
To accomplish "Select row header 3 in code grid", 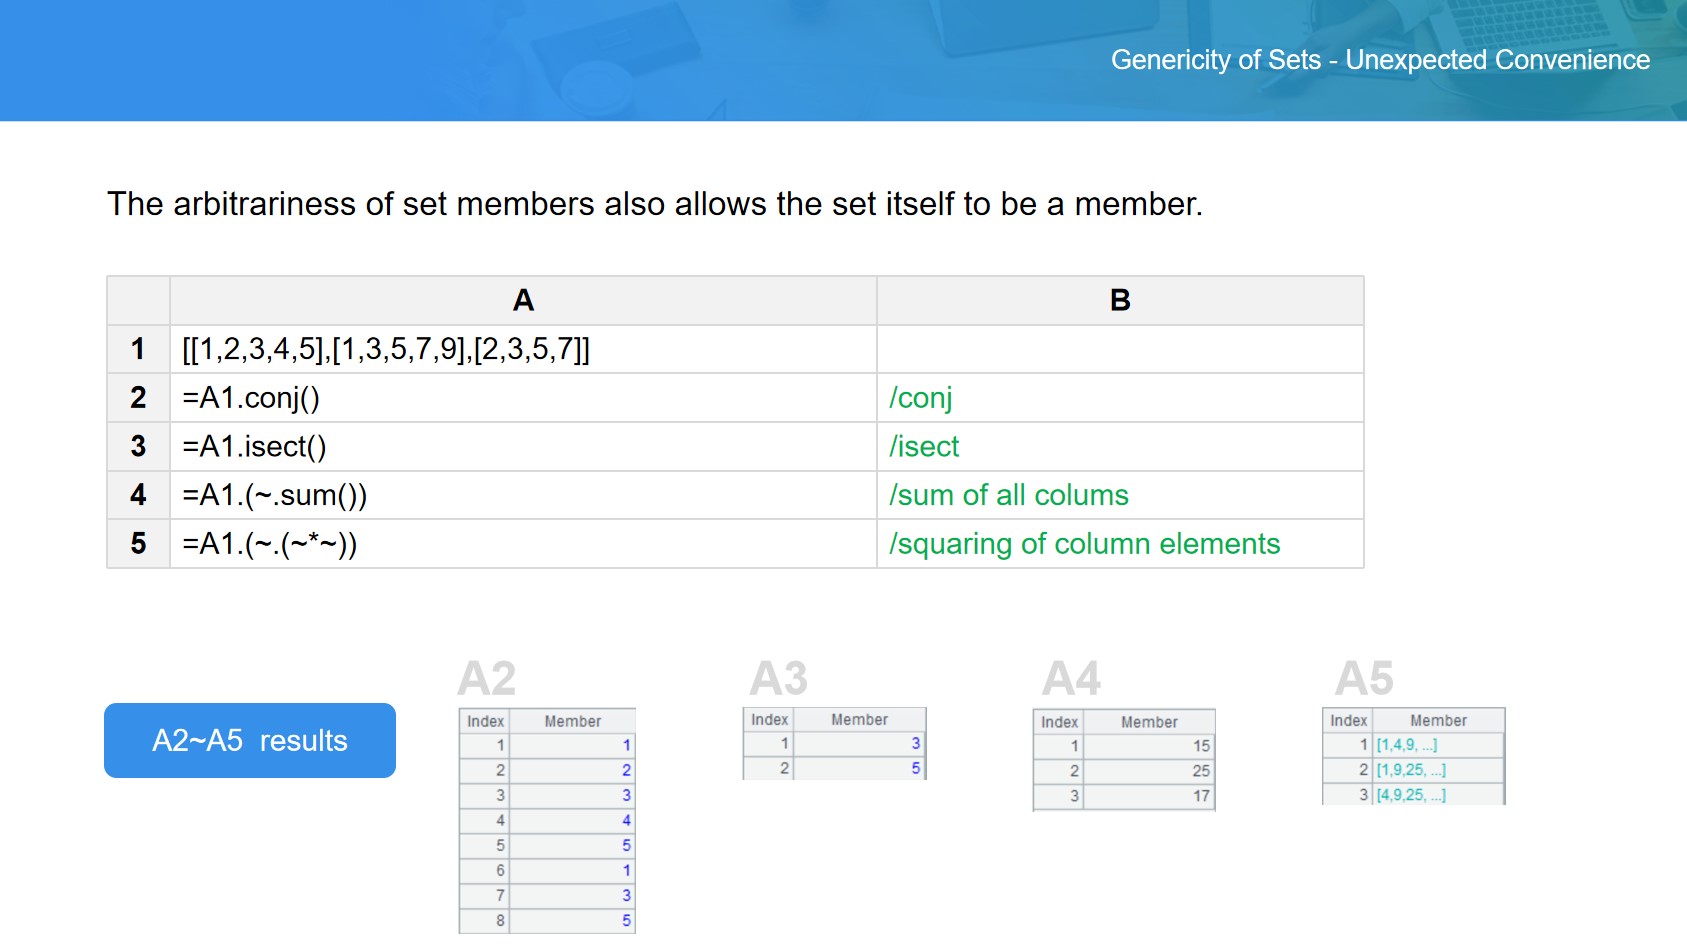I will pyautogui.click(x=138, y=447).
